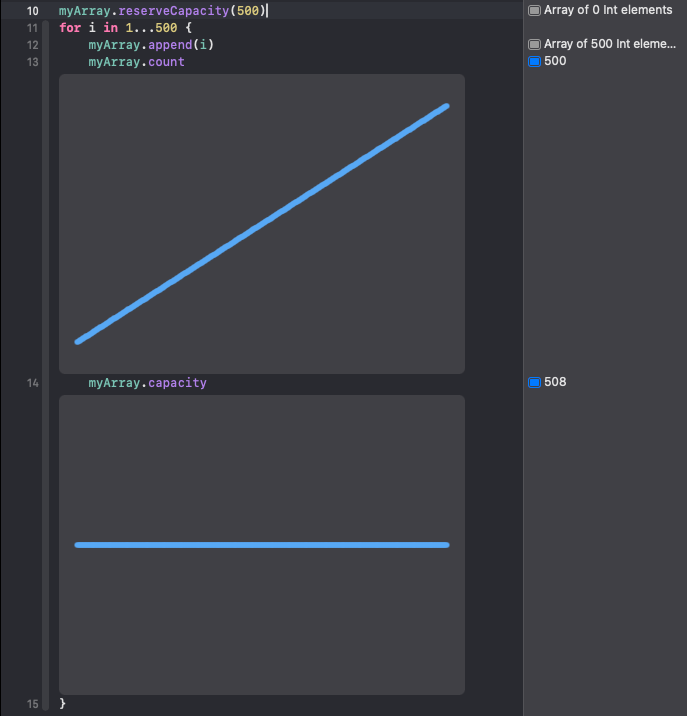Click the 508 result value in sidebar
The height and width of the screenshot is (716, 687).
click(x=556, y=382)
